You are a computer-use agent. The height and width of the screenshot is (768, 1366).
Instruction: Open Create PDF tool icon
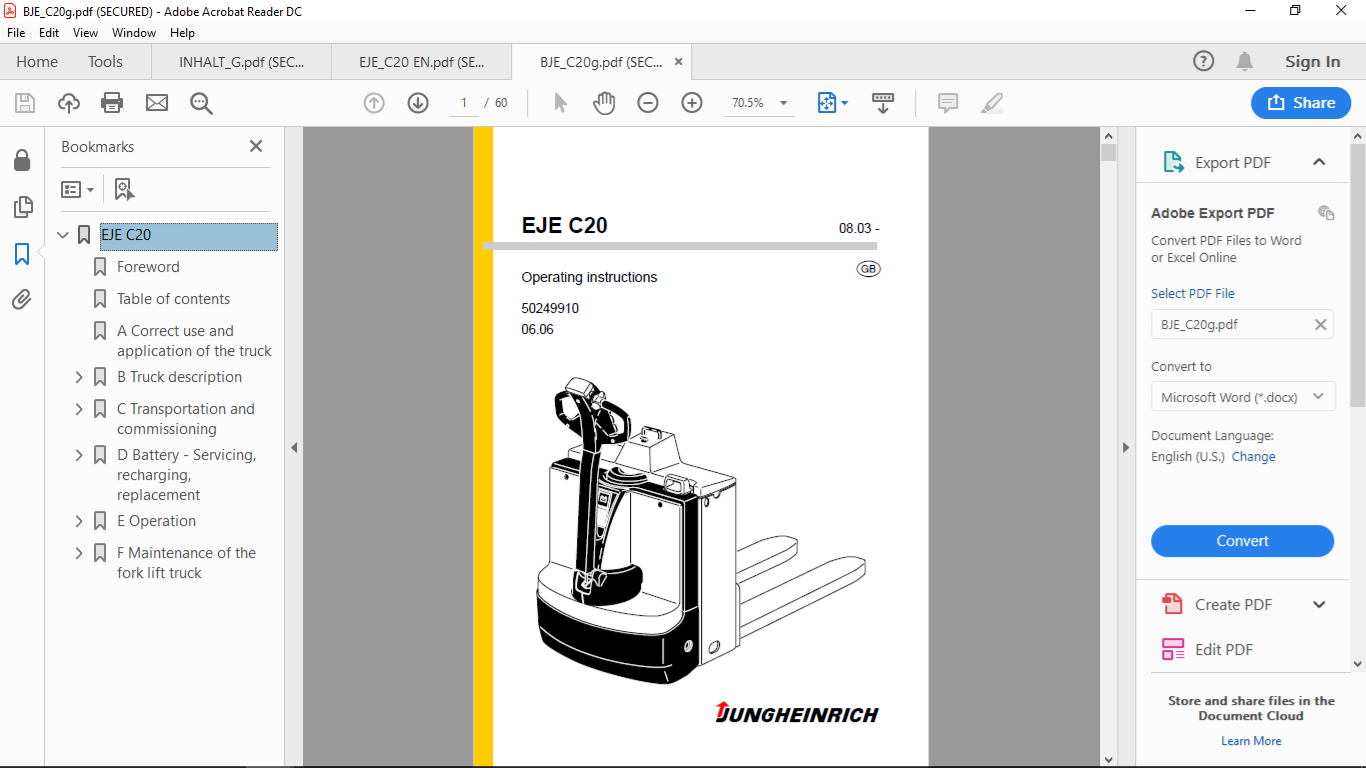click(1172, 604)
